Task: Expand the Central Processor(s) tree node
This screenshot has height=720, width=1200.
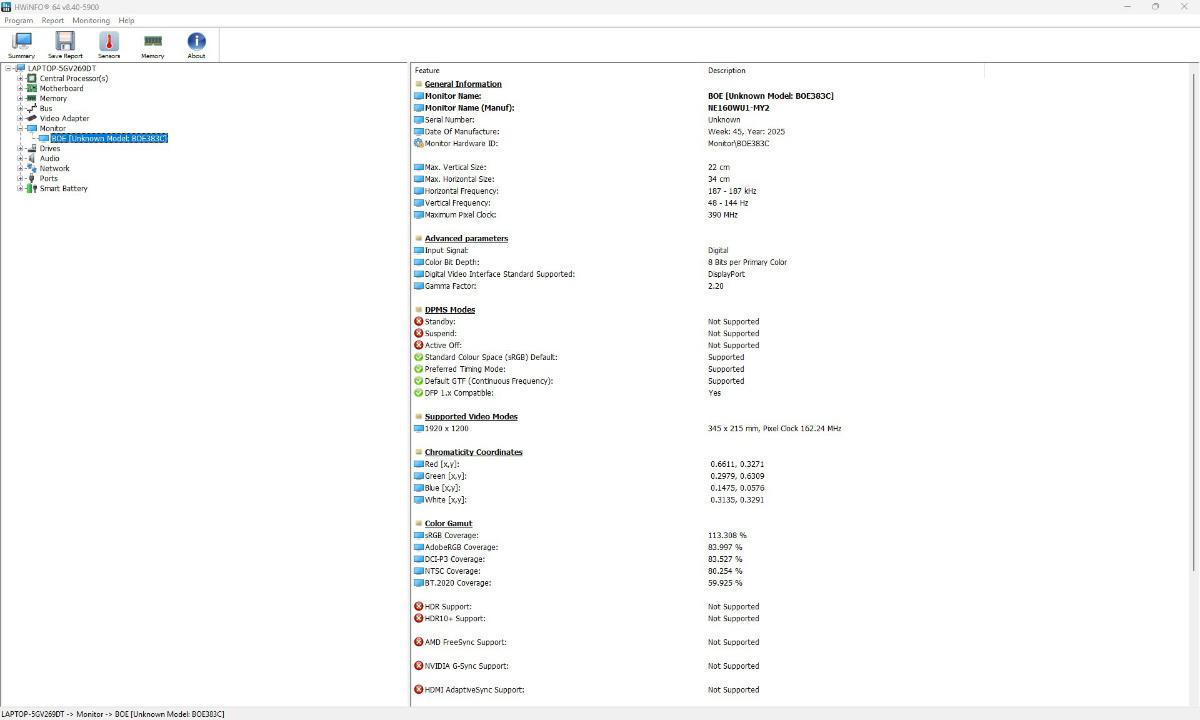Action: [20, 78]
